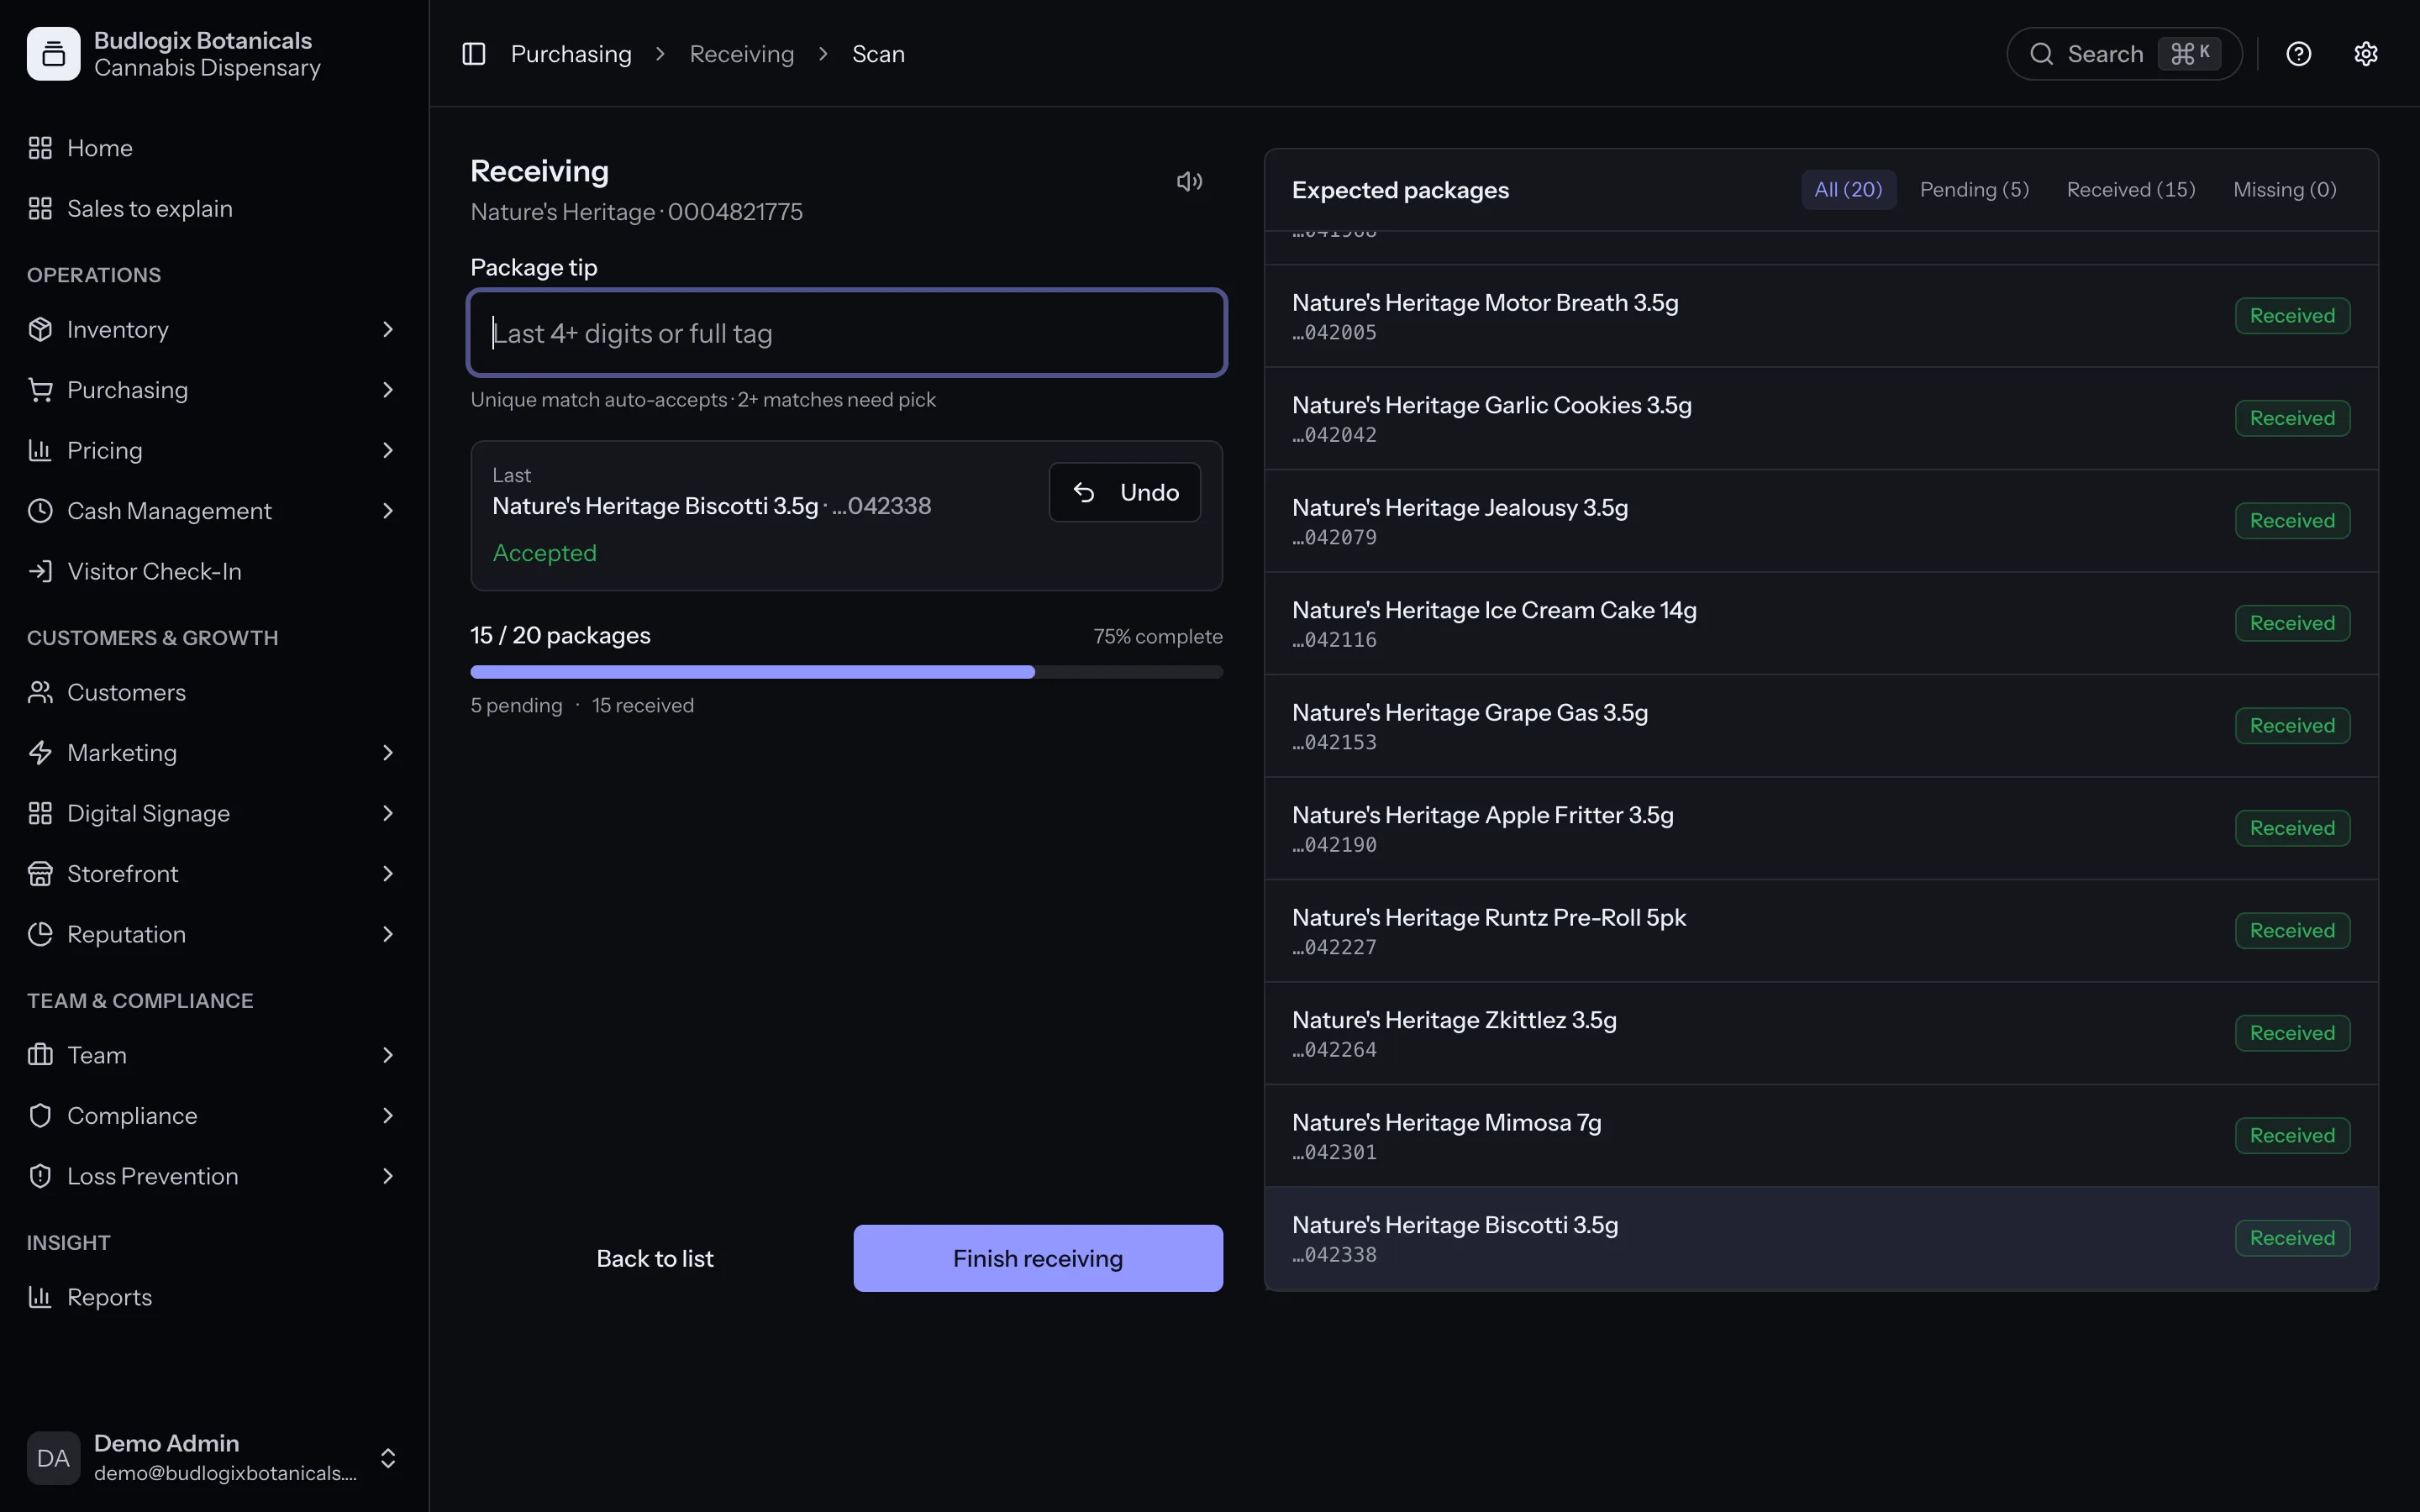
Task: Toggle scan sound speaker icon
Action: point(1189,181)
